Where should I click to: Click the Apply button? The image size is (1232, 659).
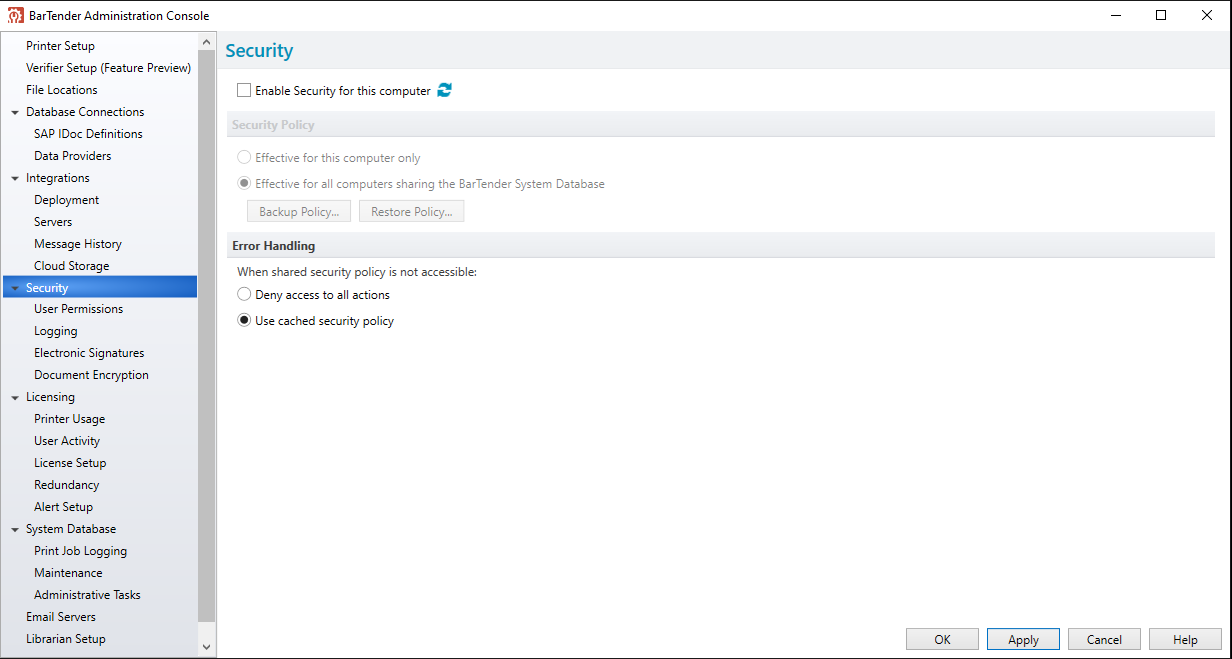point(1023,639)
